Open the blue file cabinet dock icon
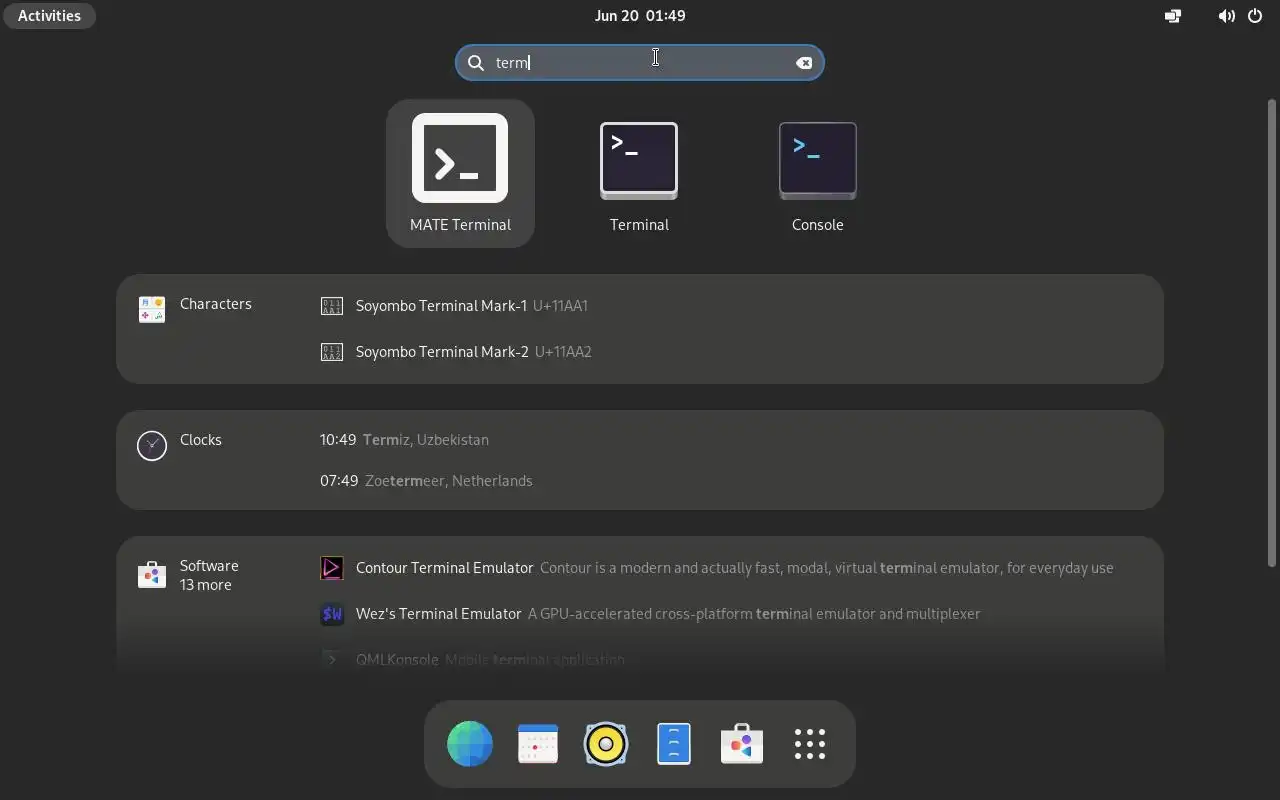 674,744
